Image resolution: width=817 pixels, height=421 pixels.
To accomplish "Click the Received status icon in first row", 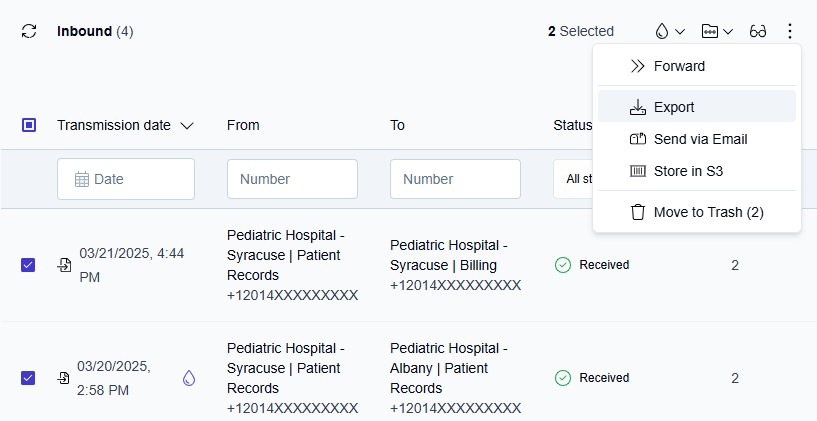I will (x=563, y=265).
